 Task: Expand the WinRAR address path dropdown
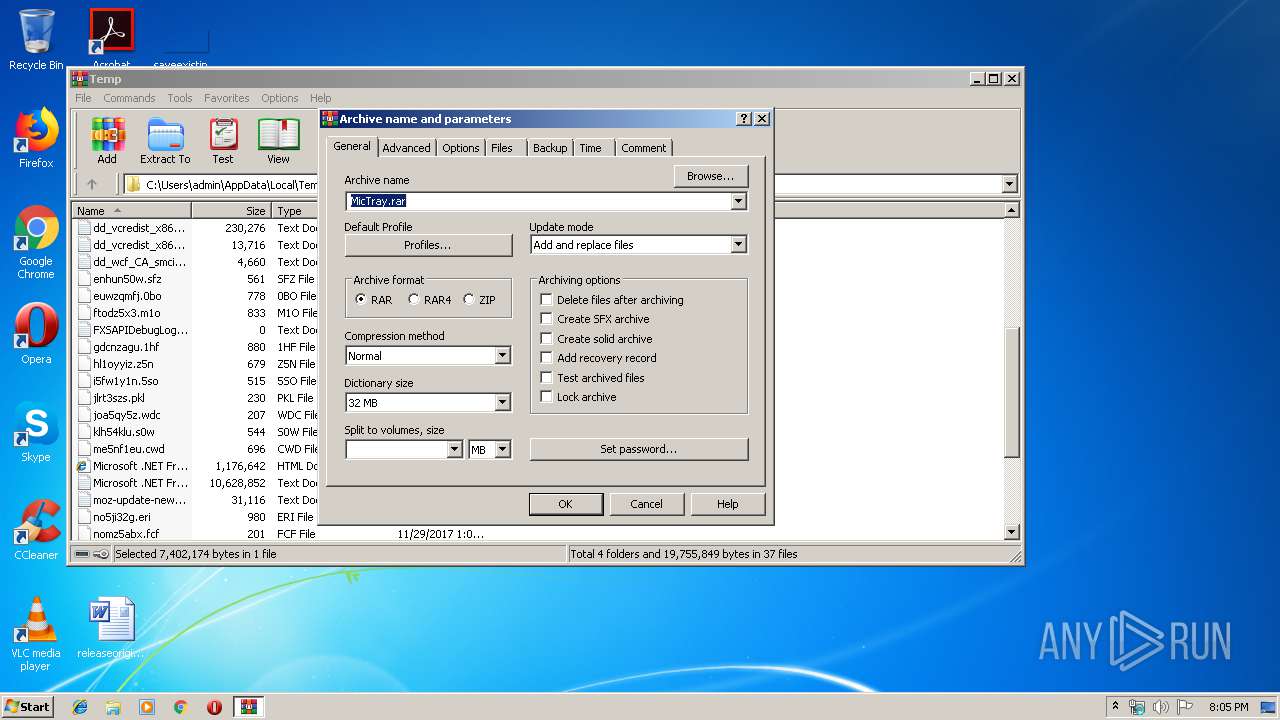[x=1009, y=184]
